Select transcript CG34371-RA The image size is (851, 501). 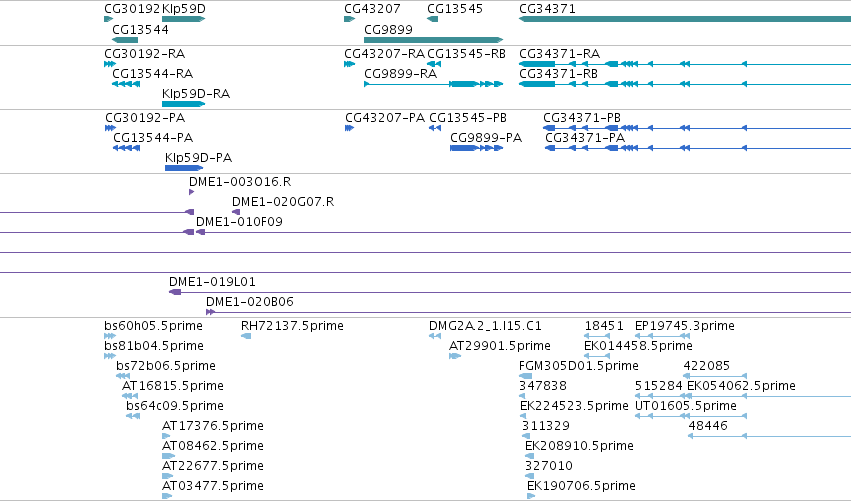pos(685,64)
